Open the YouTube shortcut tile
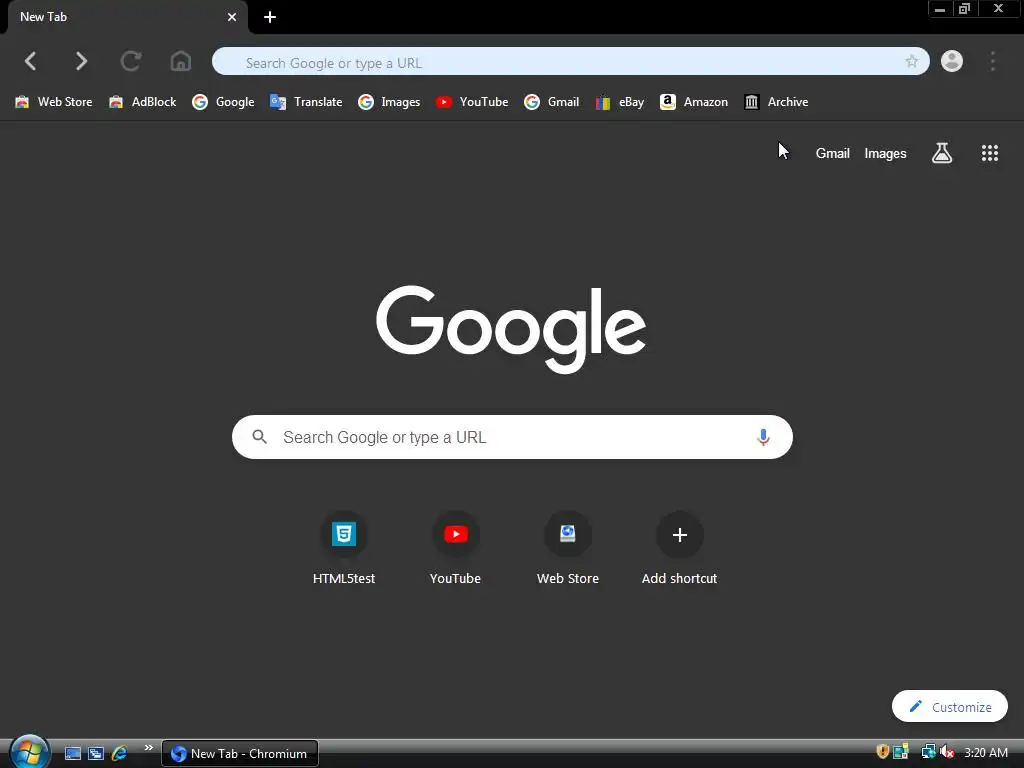 455,549
